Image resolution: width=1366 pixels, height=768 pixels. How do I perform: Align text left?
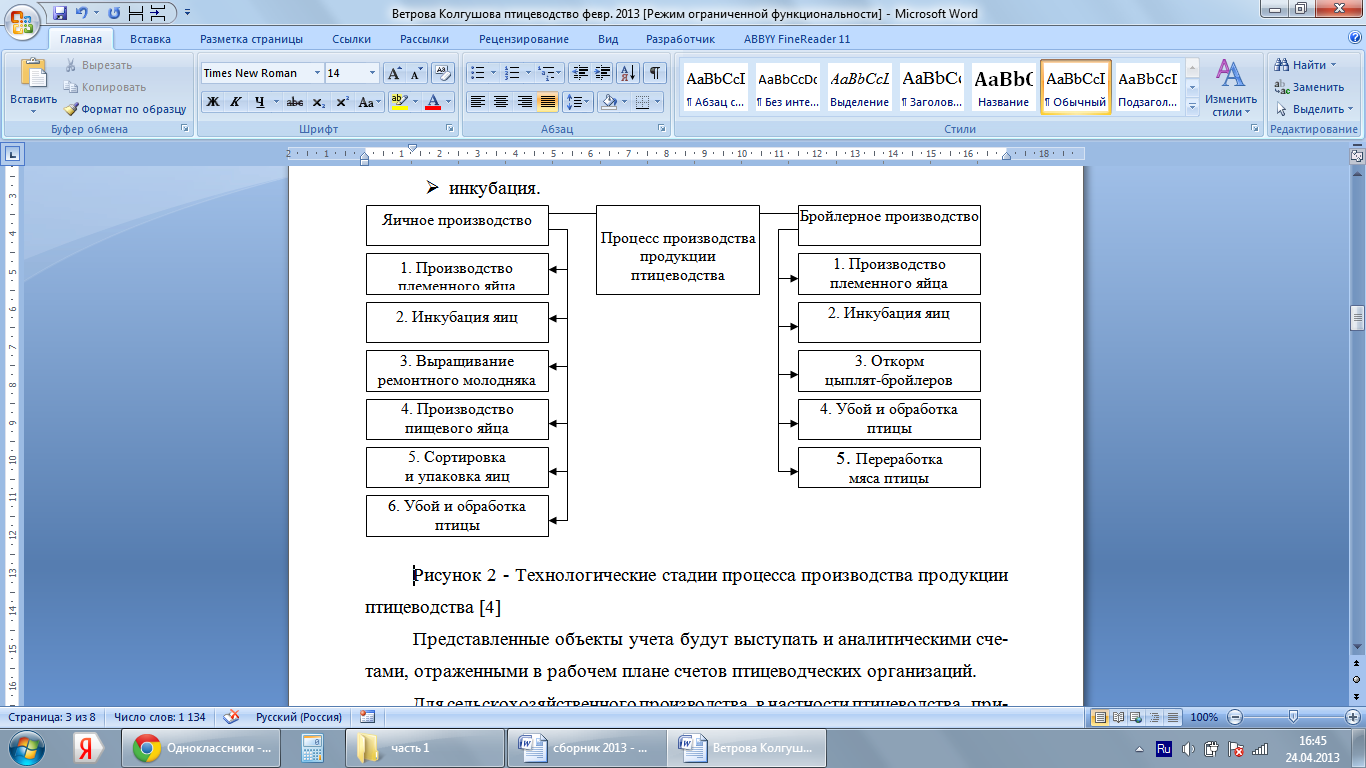(x=478, y=102)
